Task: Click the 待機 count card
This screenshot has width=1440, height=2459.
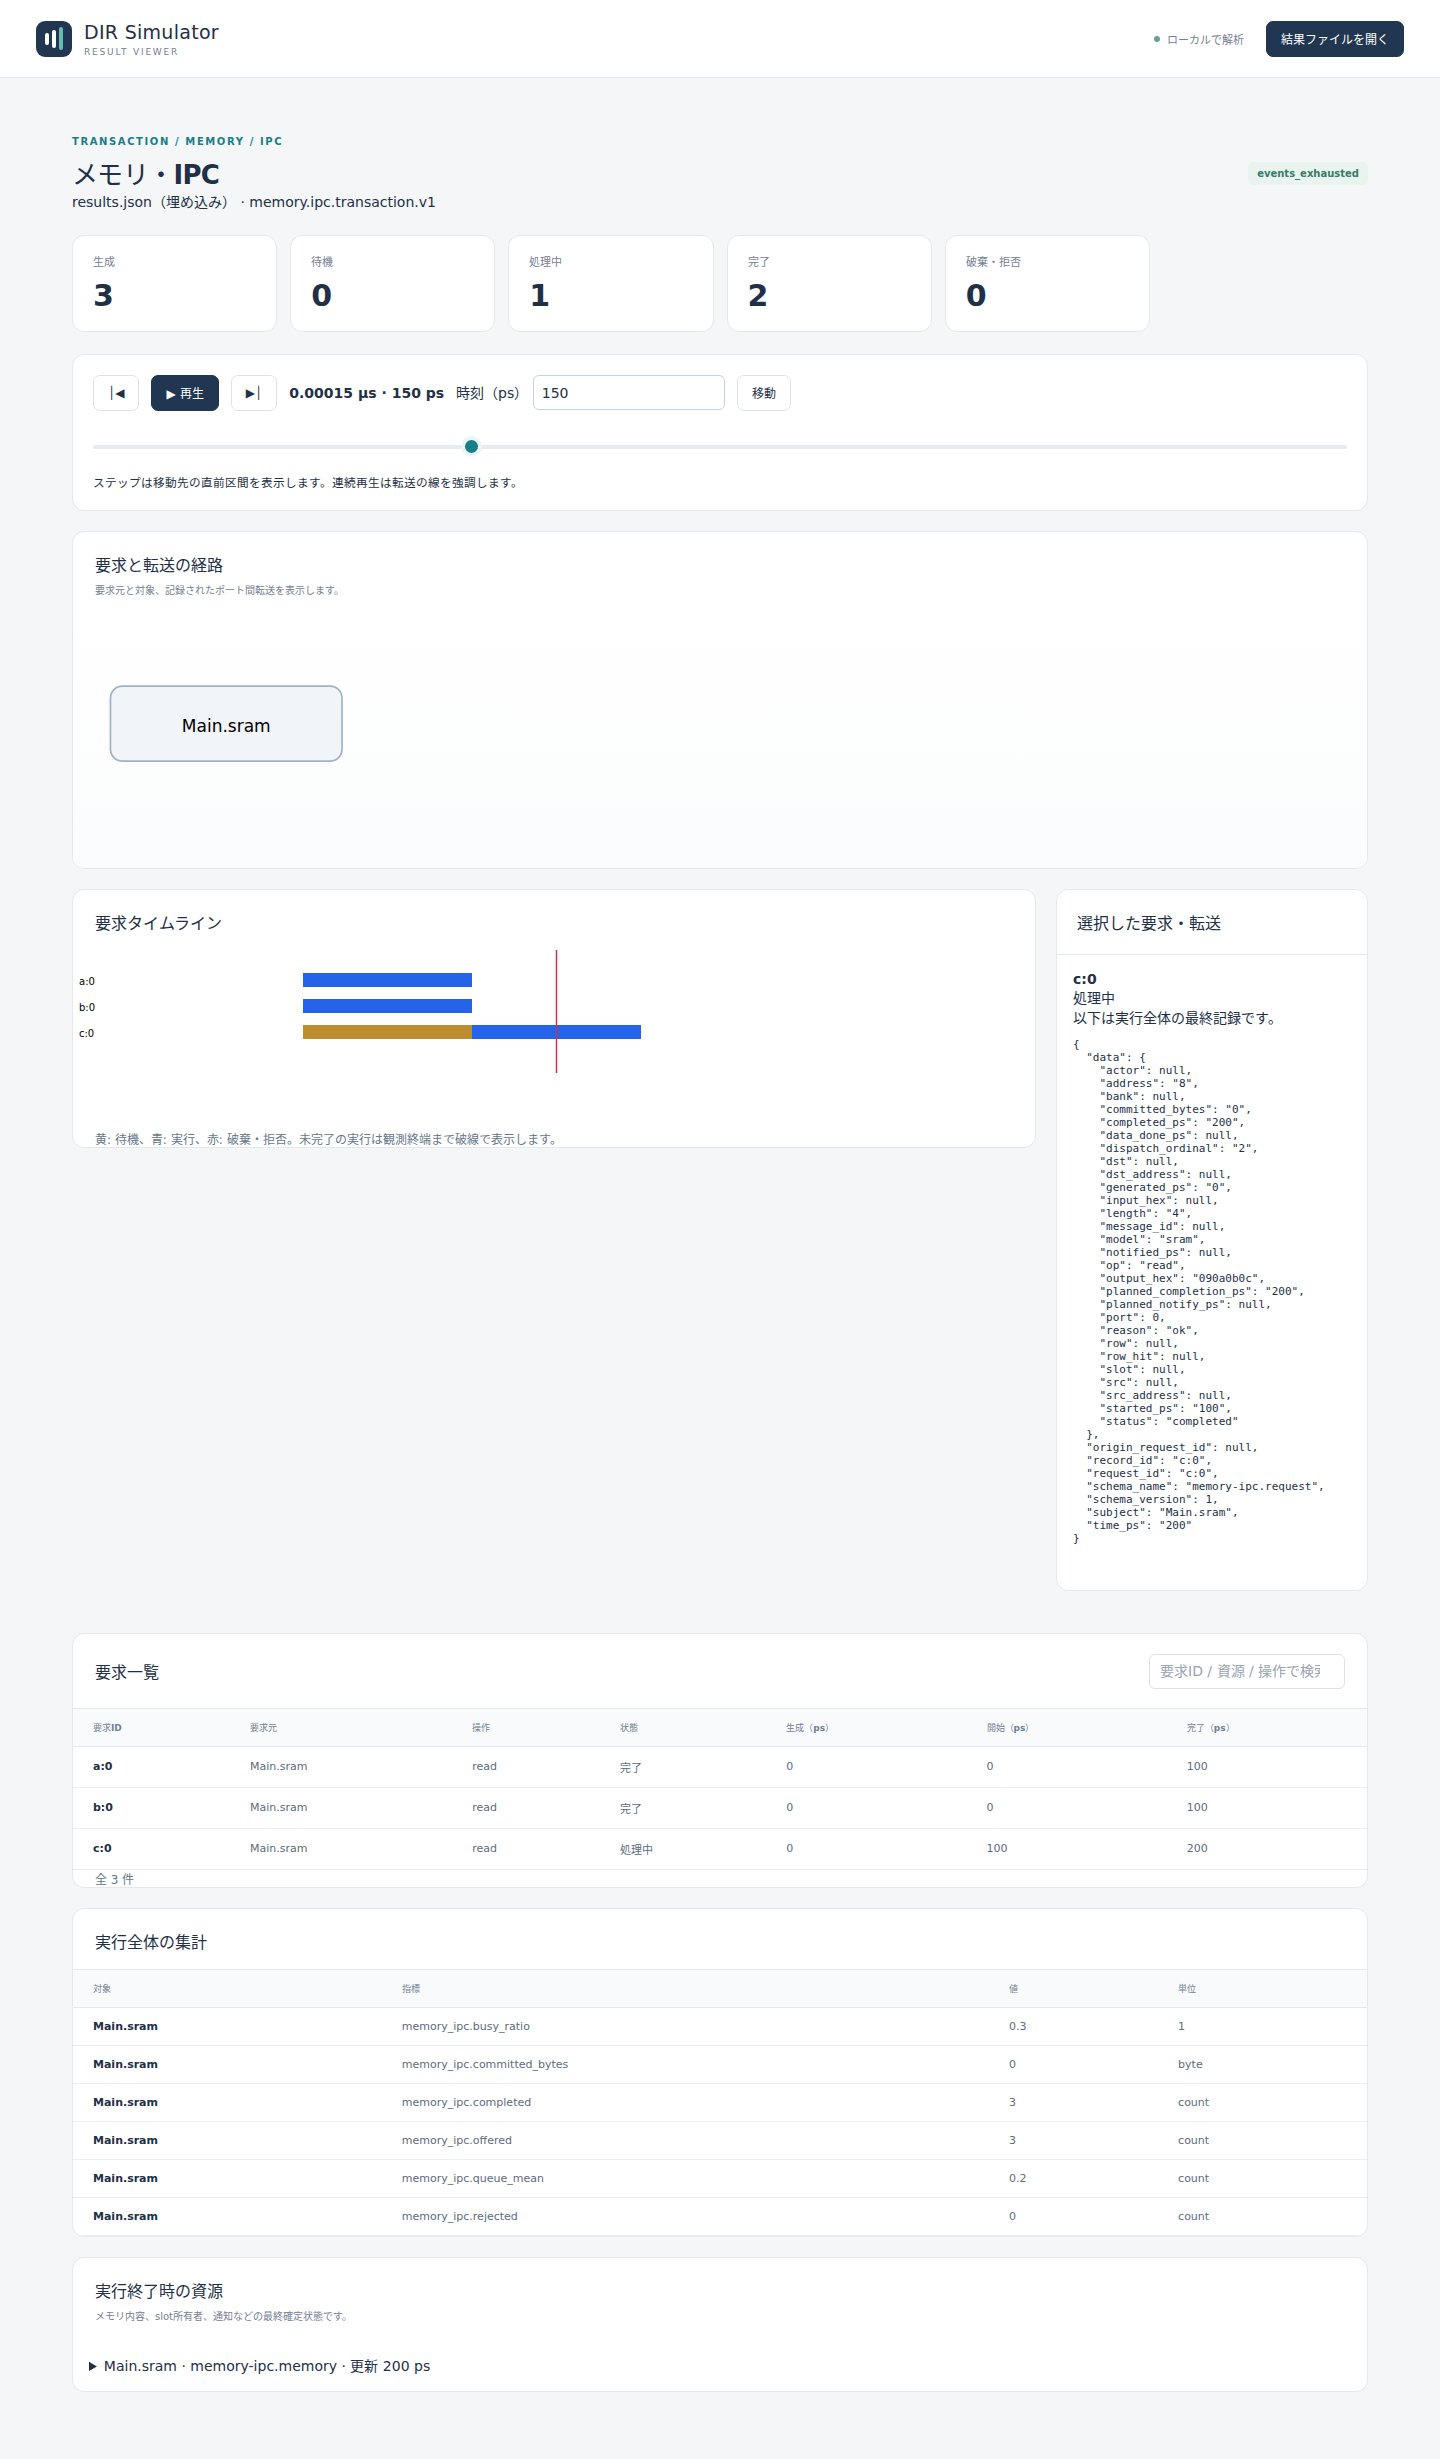Action: click(392, 283)
